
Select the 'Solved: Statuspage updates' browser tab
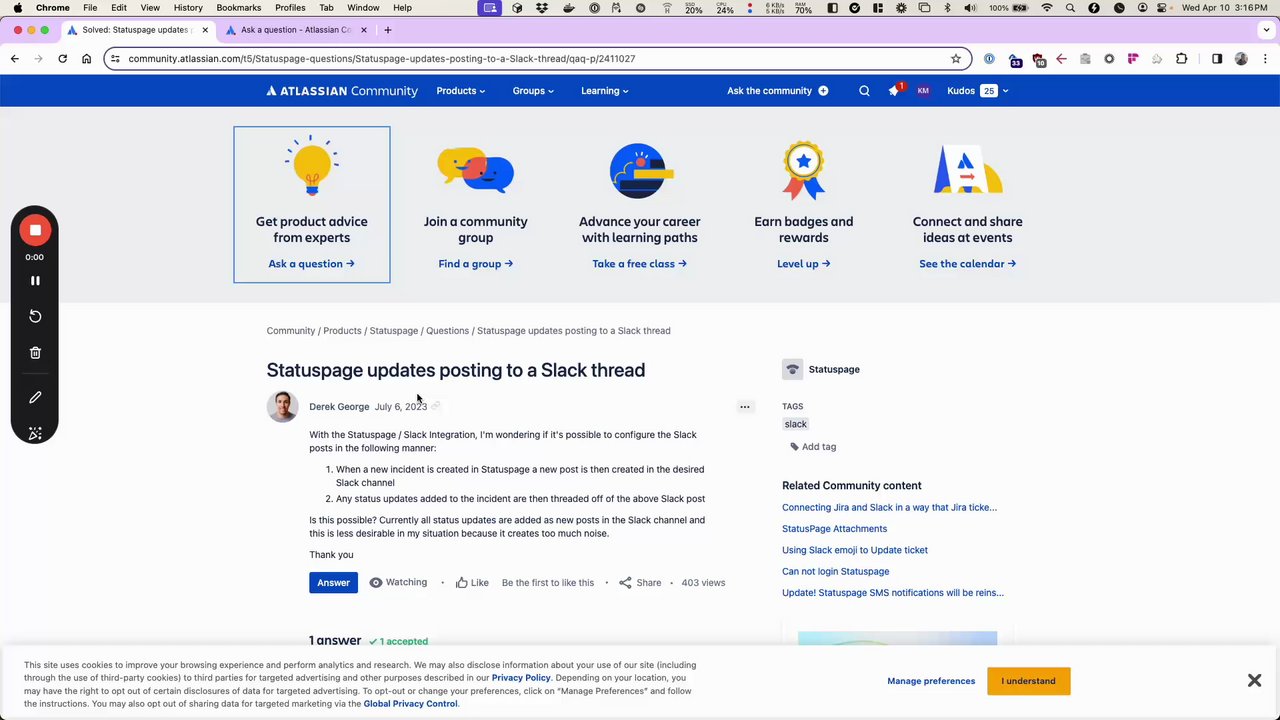coord(136,30)
